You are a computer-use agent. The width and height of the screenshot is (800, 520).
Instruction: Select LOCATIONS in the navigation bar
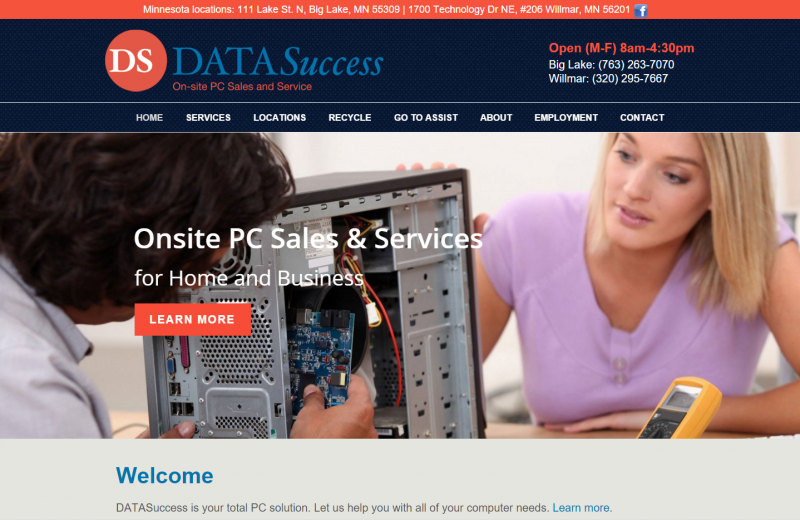(280, 117)
